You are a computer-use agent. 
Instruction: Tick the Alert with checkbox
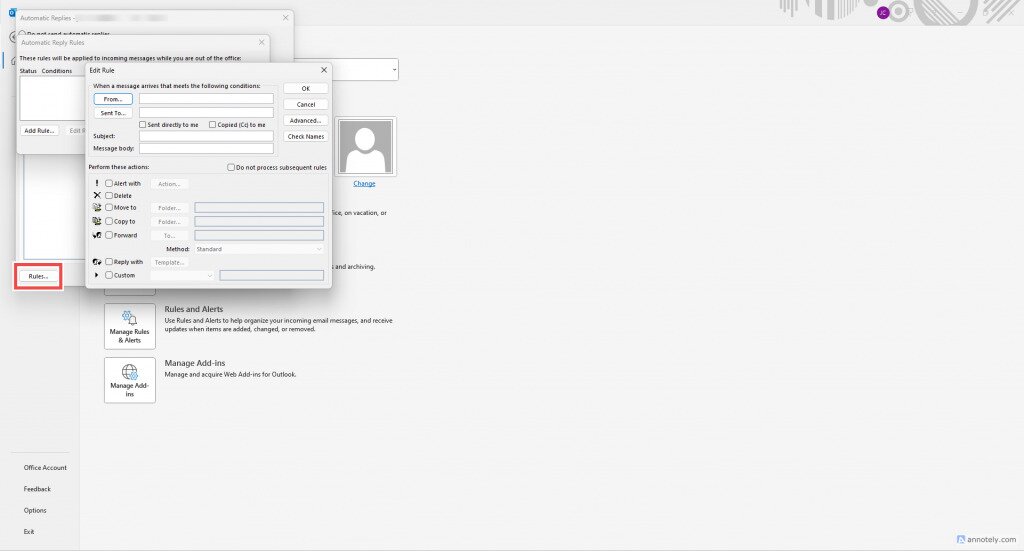(109, 183)
